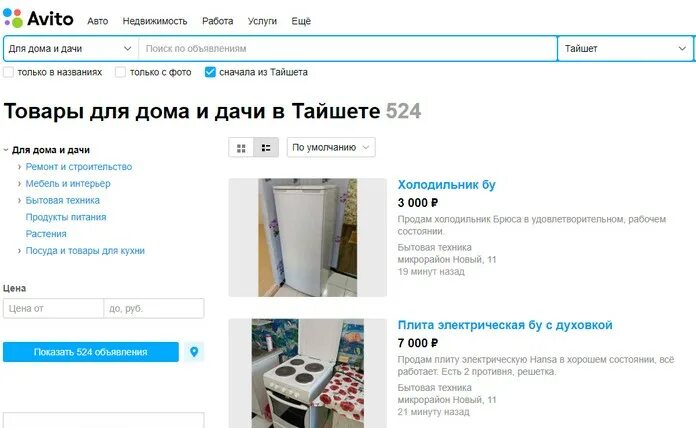Check только с фото option

120,72
